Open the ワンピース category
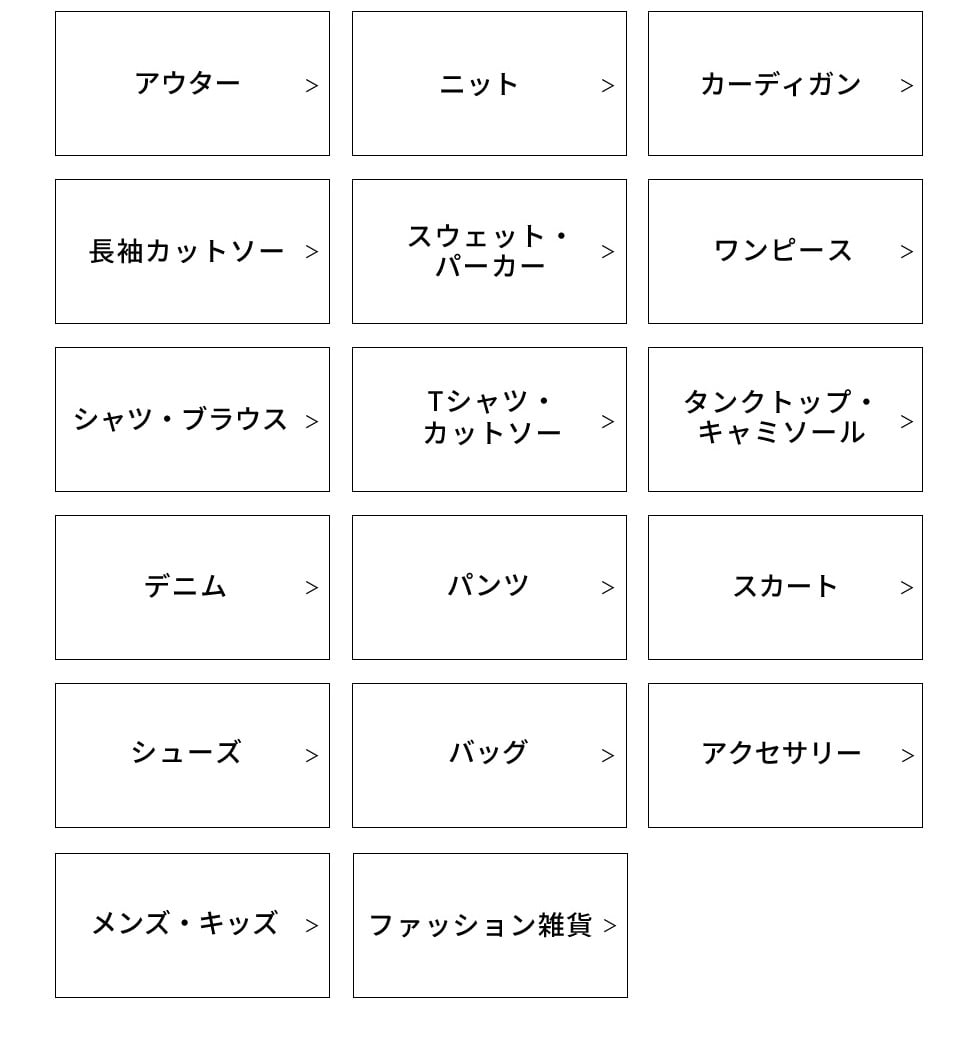This screenshot has height=1045, width=980. pos(785,252)
